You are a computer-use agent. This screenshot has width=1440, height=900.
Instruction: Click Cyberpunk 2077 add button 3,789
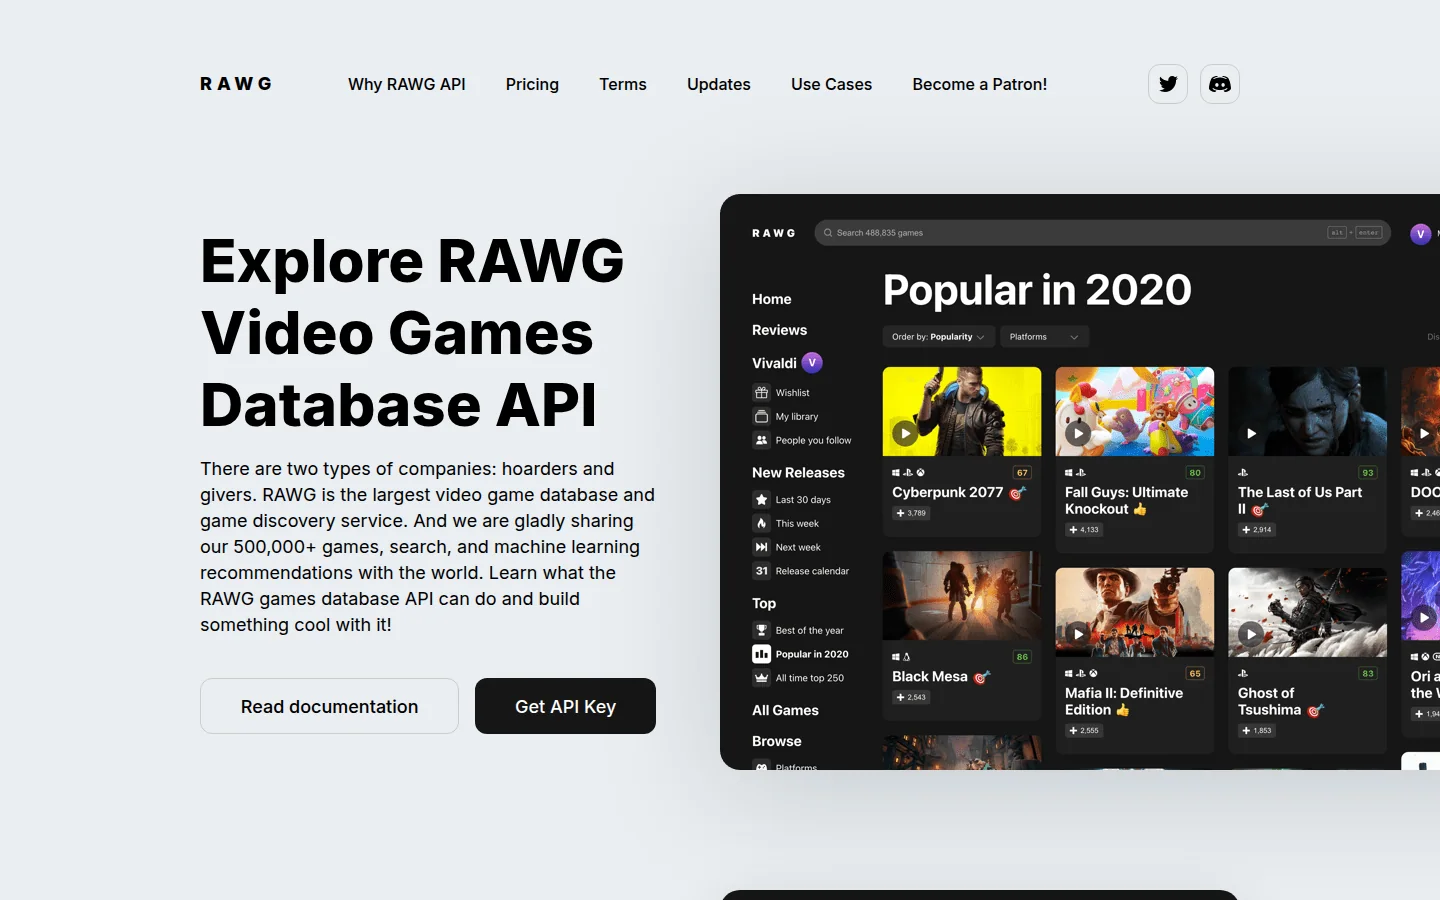[x=911, y=513]
